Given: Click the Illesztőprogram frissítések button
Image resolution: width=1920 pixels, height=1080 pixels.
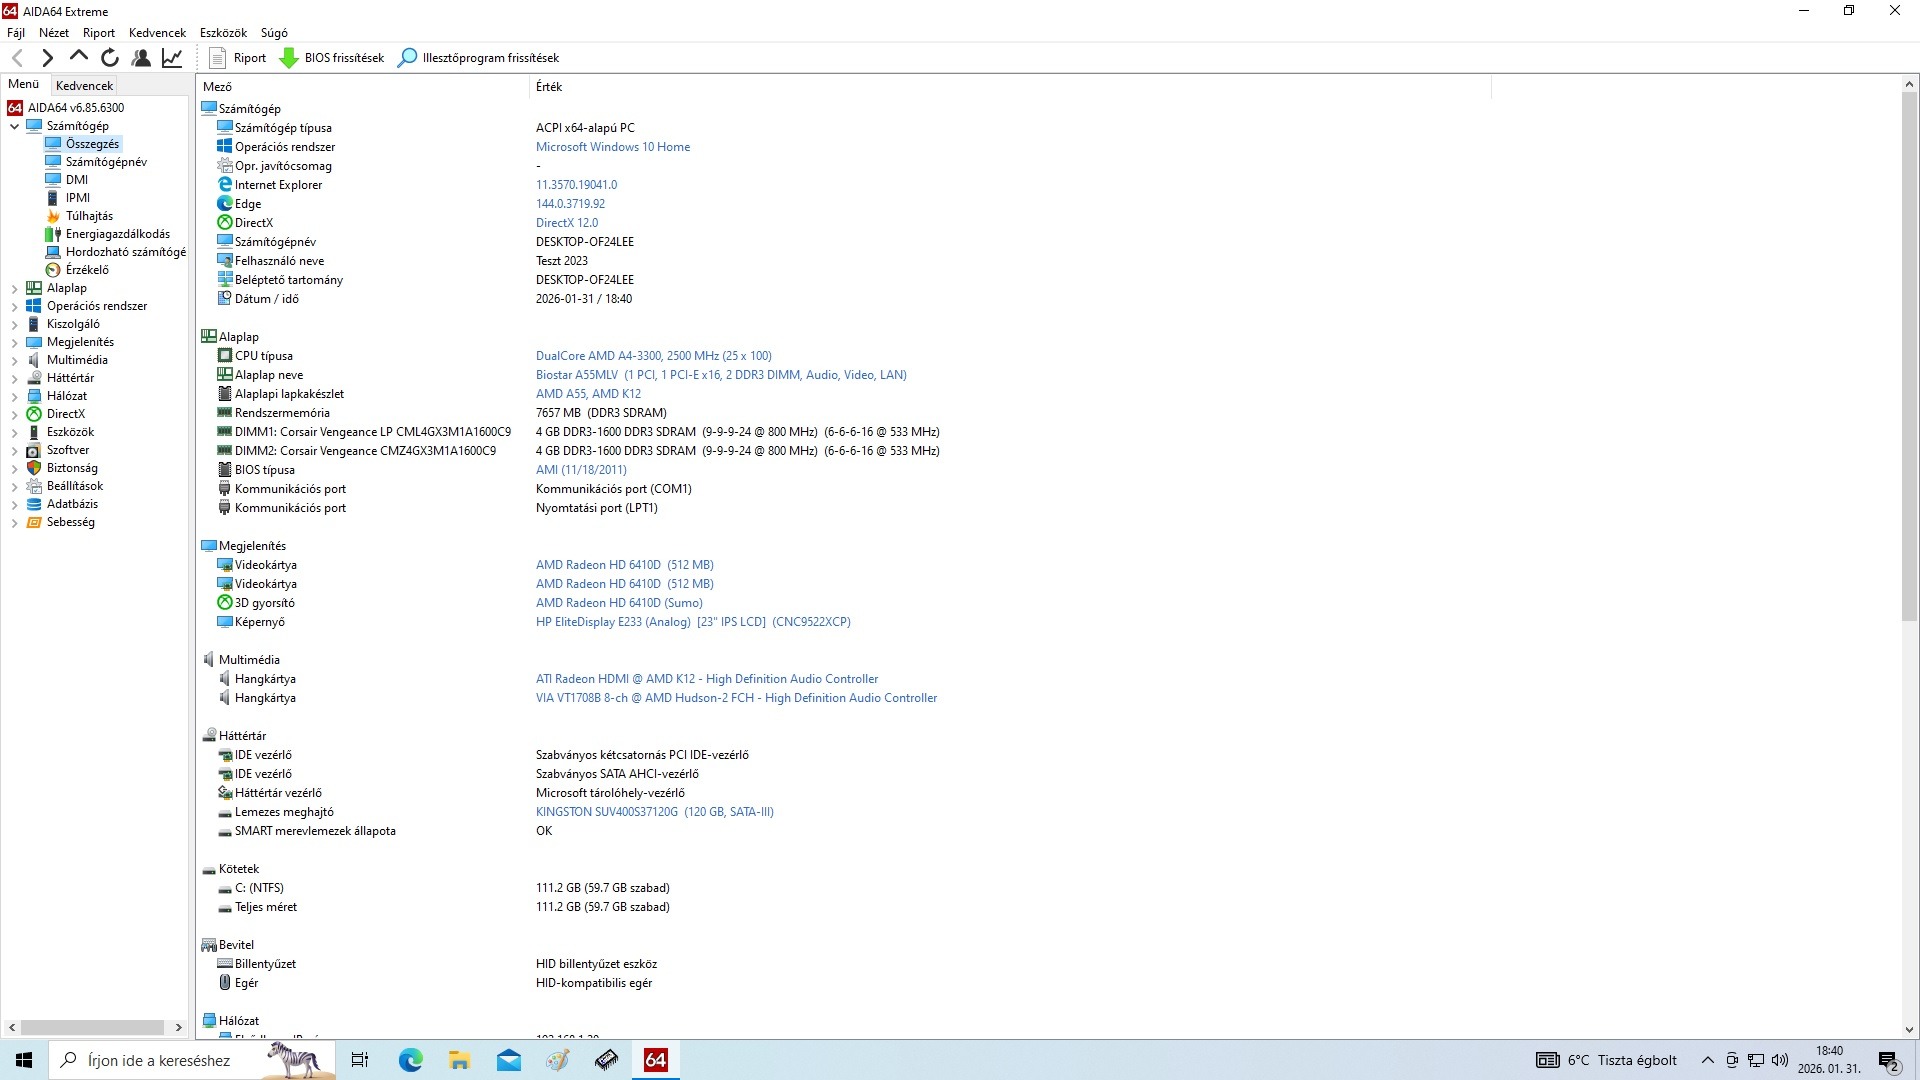Looking at the screenshot, I should coord(478,58).
